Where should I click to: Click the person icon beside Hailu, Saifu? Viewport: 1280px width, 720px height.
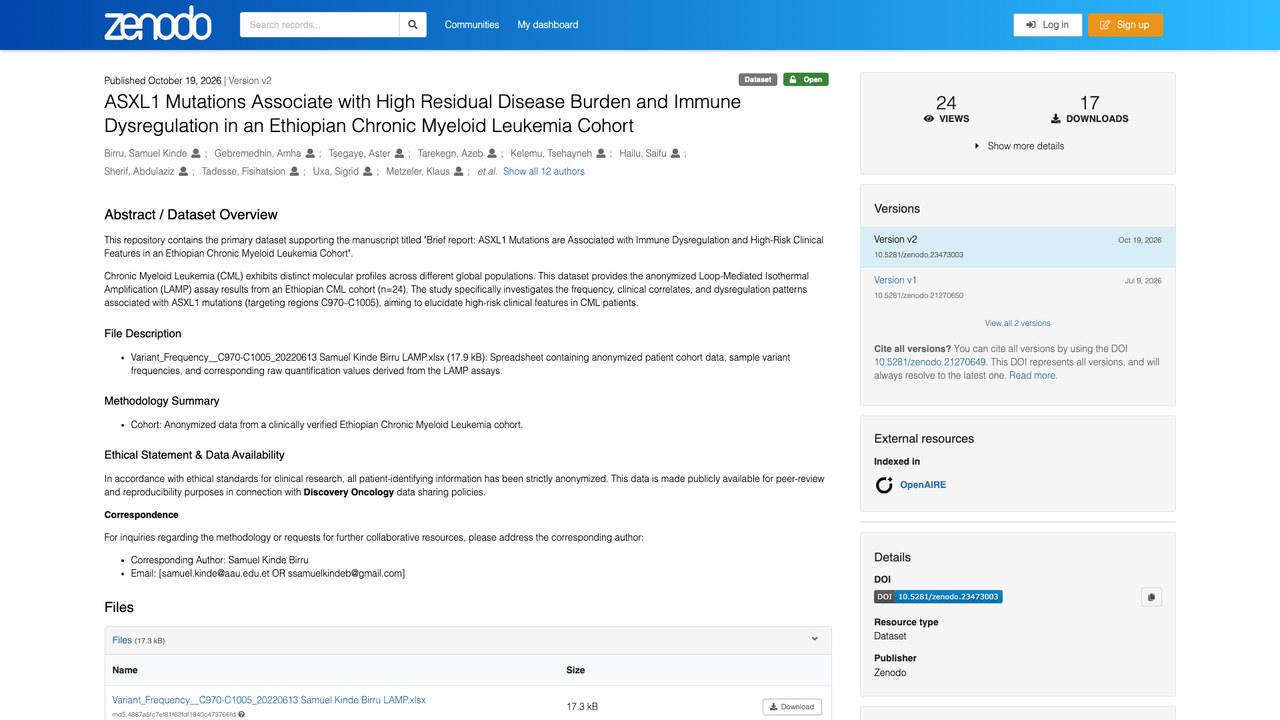point(676,153)
